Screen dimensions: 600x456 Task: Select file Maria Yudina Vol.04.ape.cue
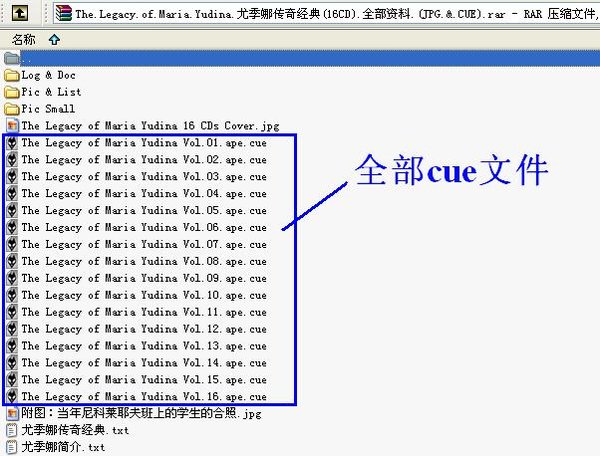pyautogui.click(x=144, y=194)
